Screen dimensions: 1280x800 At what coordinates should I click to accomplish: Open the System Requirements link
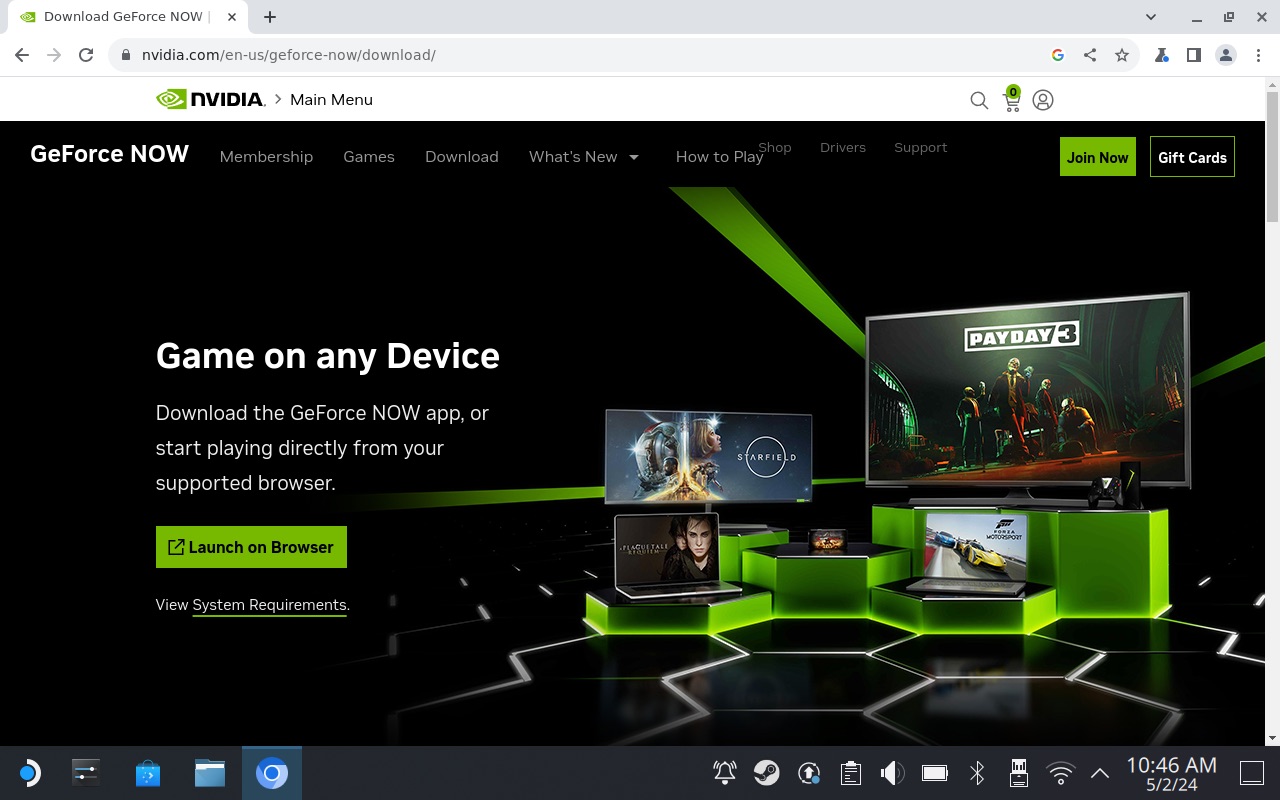pyautogui.click(x=269, y=605)
